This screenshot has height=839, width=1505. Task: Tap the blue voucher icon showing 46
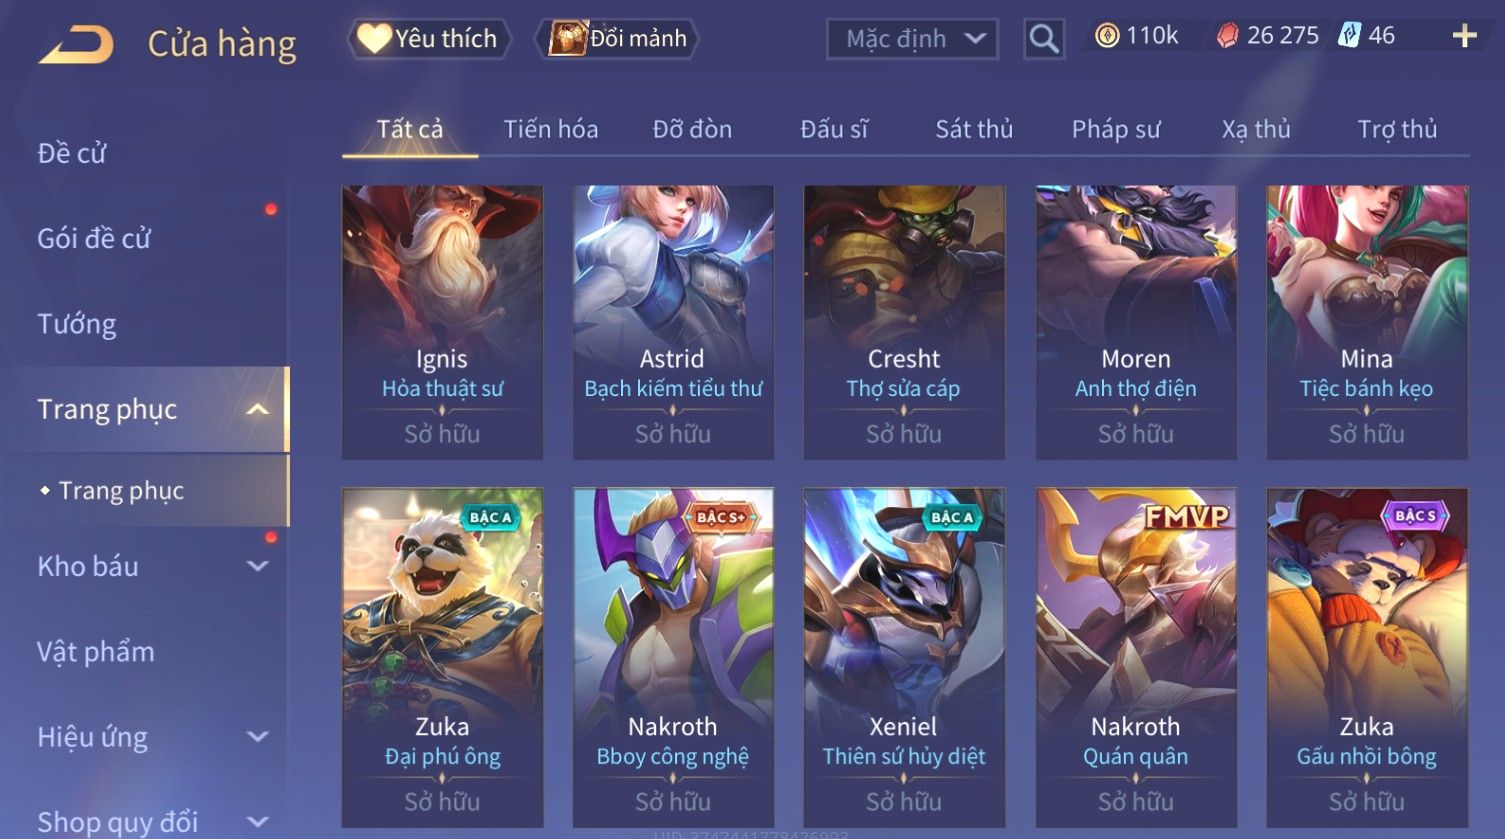click(x=1350, y=36)
